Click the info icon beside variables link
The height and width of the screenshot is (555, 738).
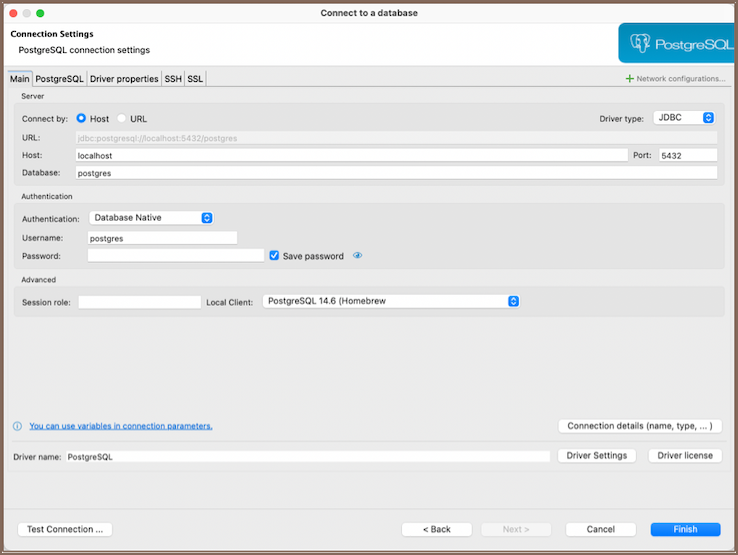pyautogui.click(x=17, y=426)
